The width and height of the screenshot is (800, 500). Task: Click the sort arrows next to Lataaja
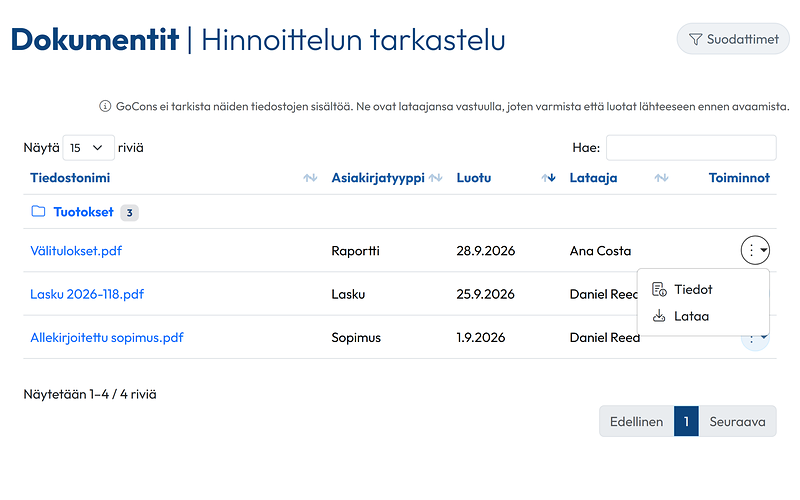(661, 178)
